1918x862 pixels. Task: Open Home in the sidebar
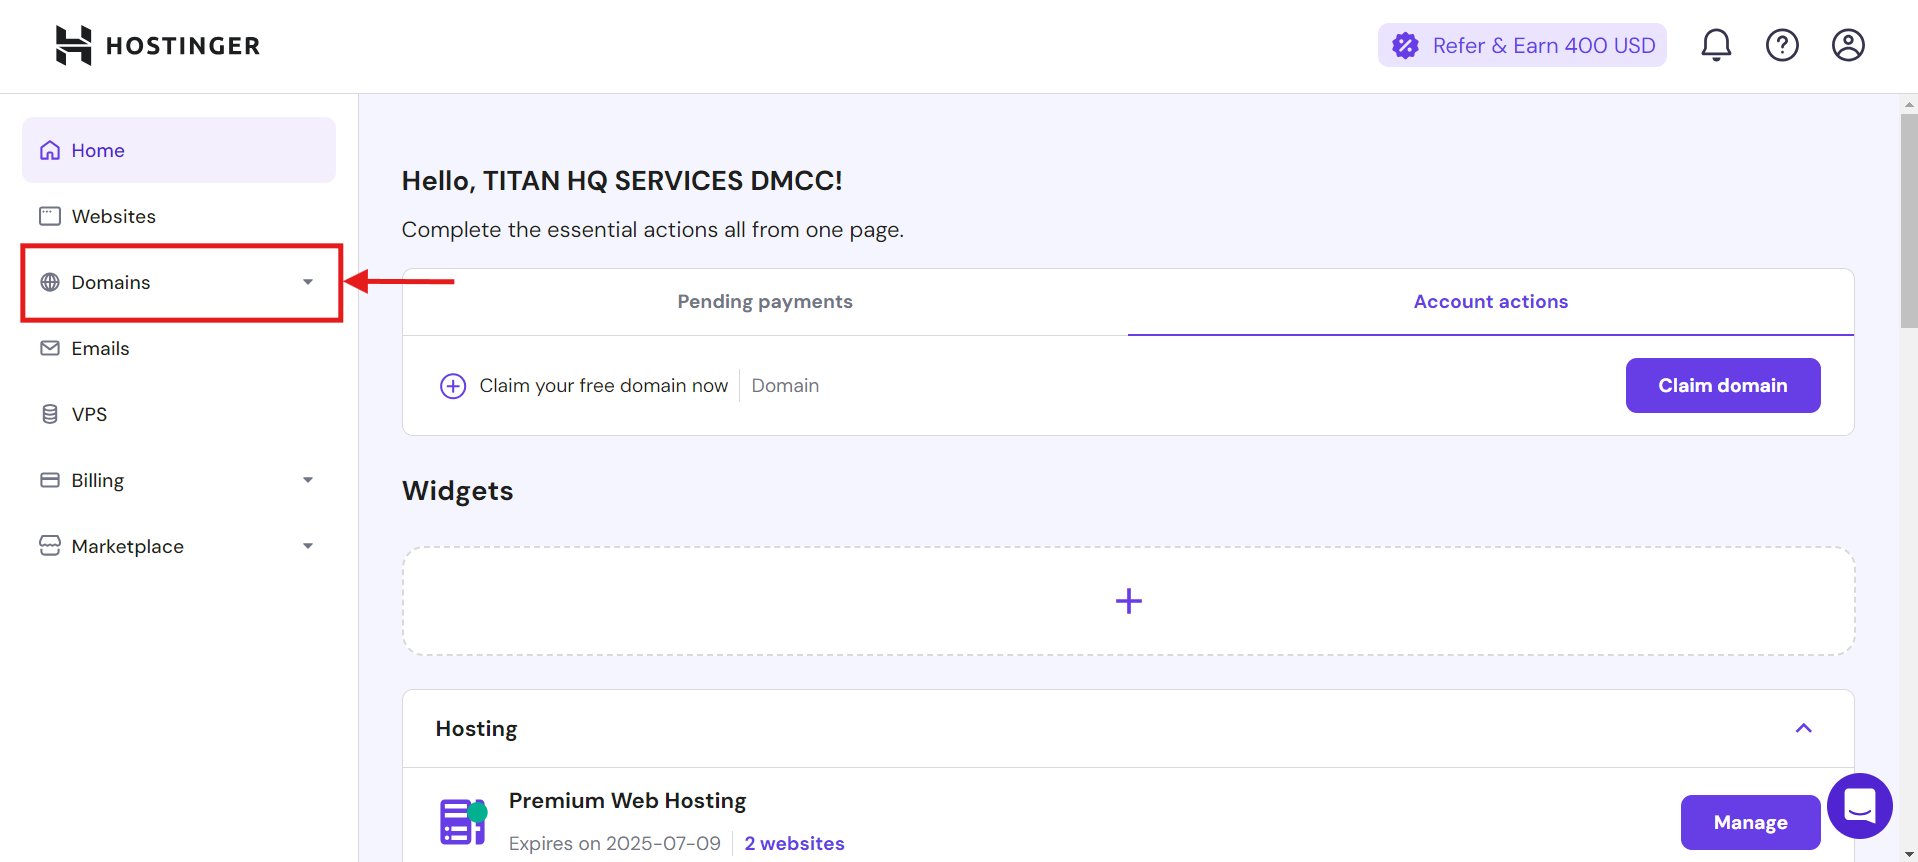[x=179, y=150]
